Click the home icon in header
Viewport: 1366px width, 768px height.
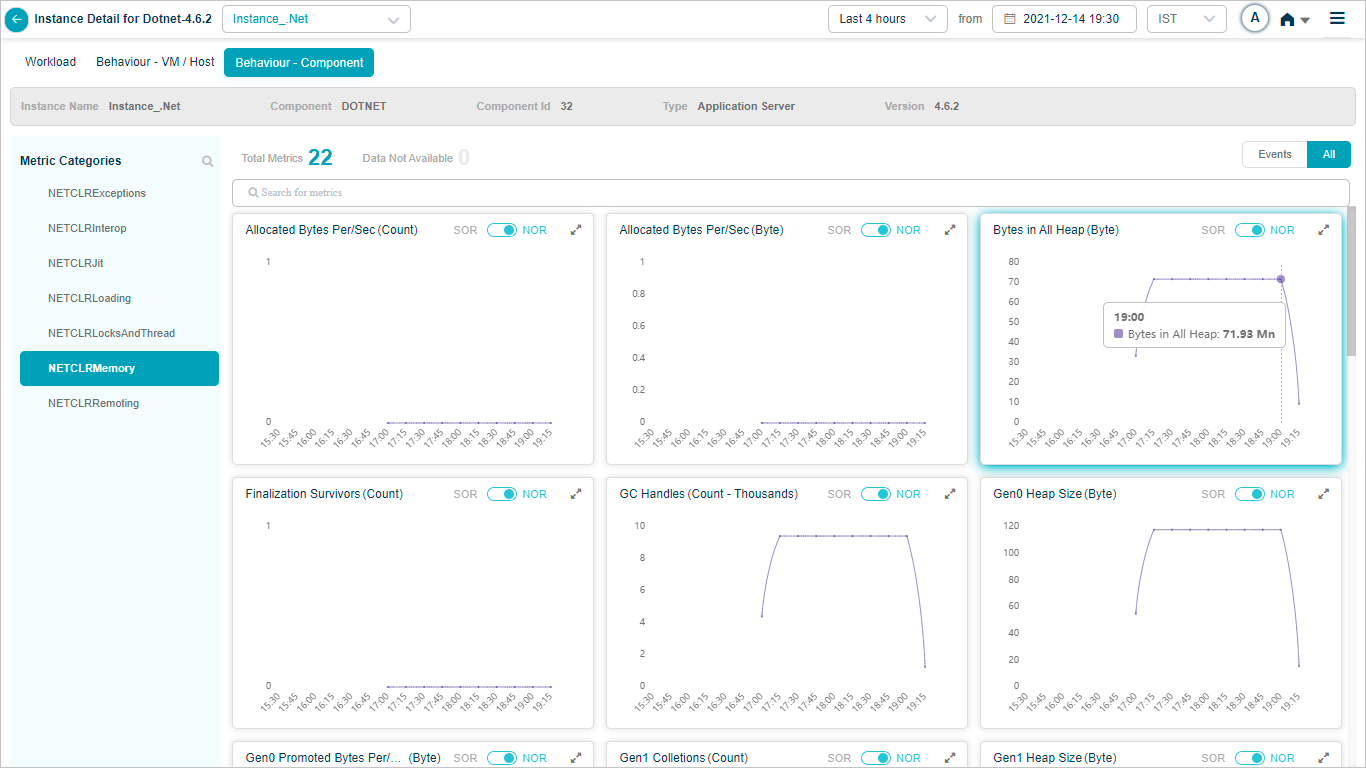pyautogui.click(x=1288, y=20)
